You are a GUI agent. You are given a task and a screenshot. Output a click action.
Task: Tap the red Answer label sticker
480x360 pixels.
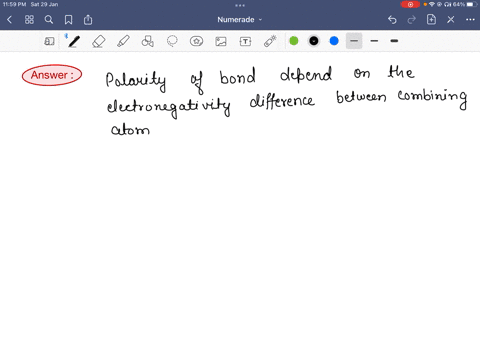[x=52, y=75]
